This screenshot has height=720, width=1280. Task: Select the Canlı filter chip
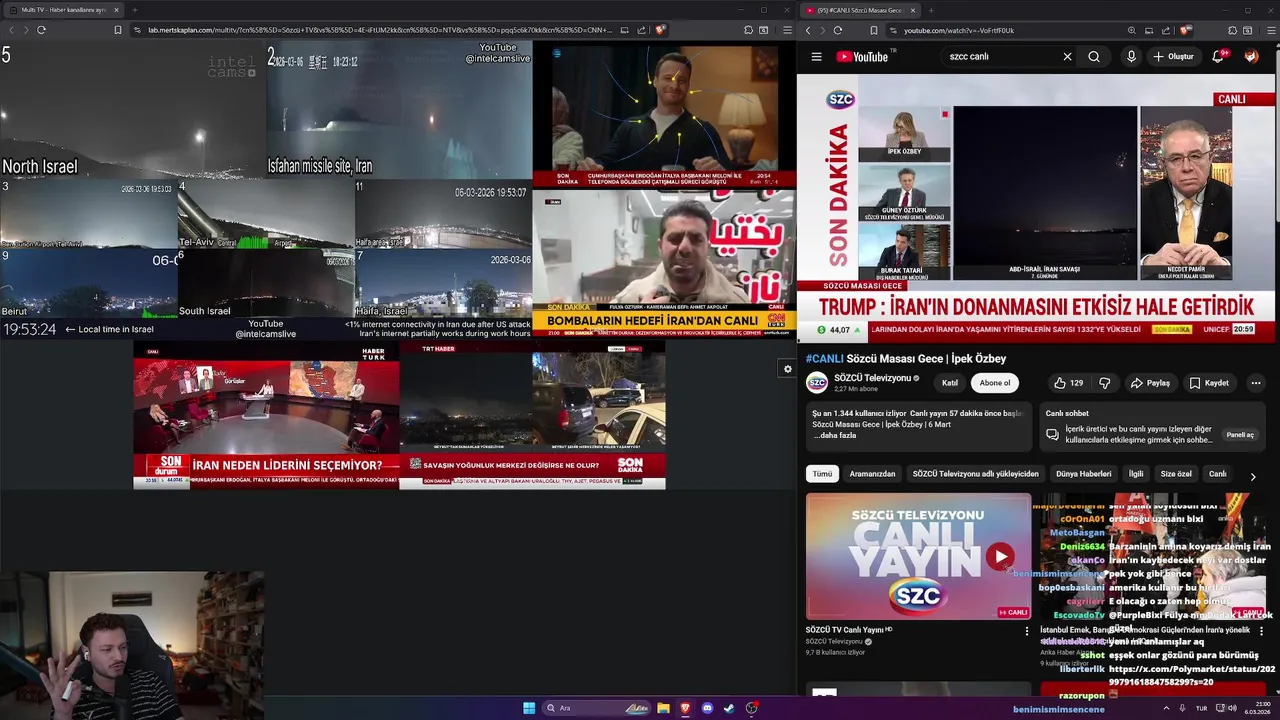(x=1217, y=474)
